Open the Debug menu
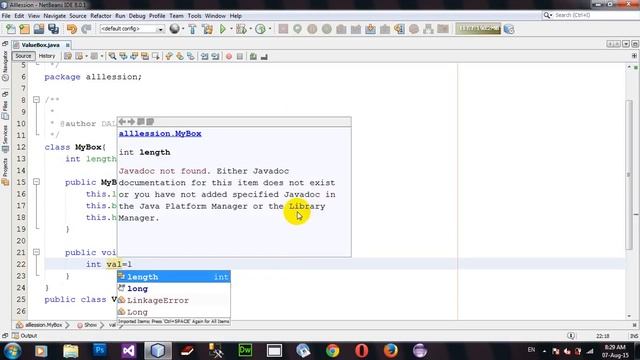Image resolution: width=640 pixels, height=360 pixels. pyautogui.click(x=137, y=16)
